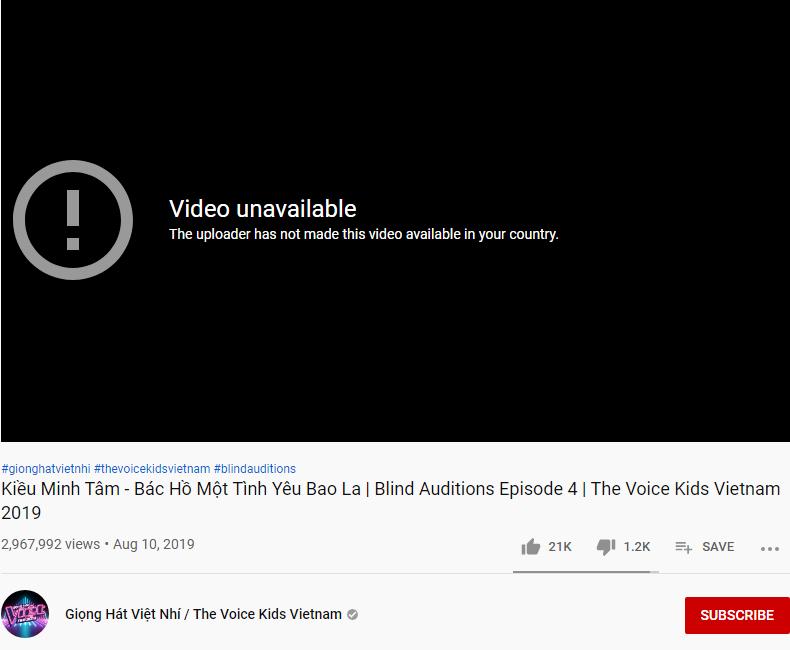Viewport: 790px width, 650px height.
Task: Open the #blindauditions hashtag link
Action: (255, 469)
